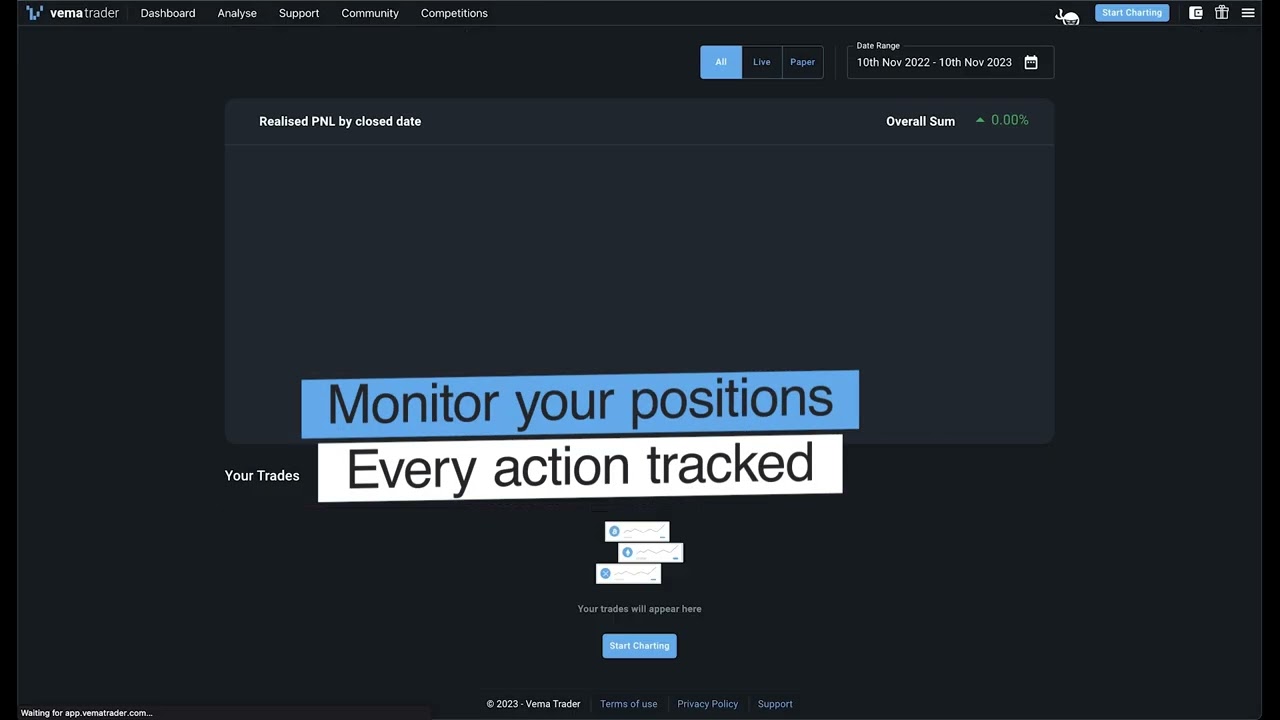1280x720 pixels.
Task: Open the Dashboard menu
Action: click(168, 13)
